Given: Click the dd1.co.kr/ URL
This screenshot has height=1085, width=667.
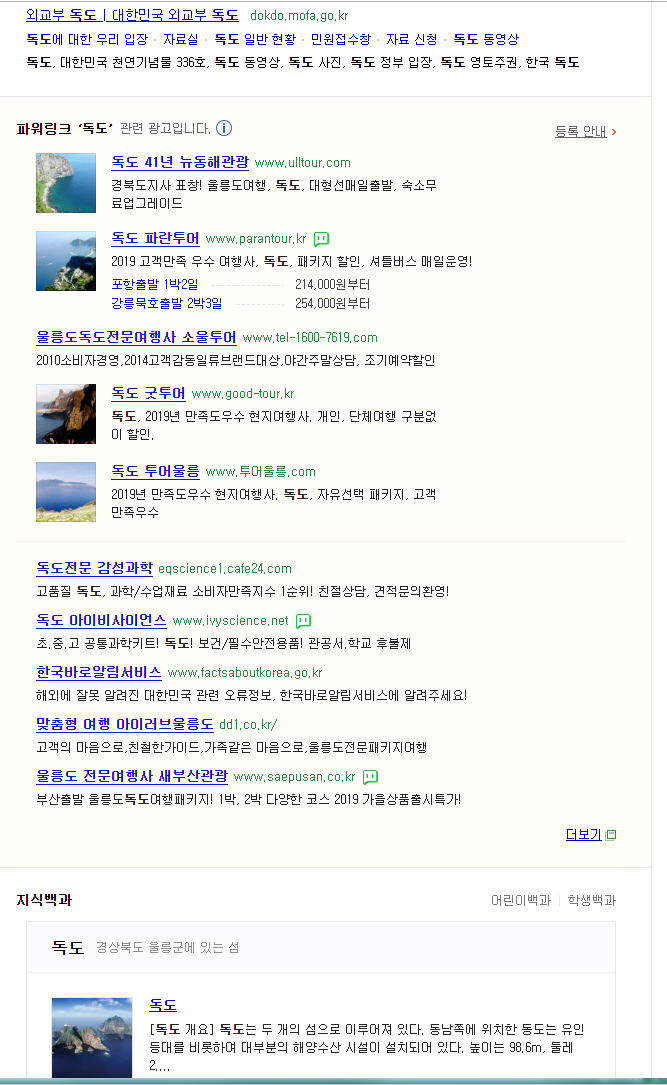Looking at the screenshot, I should click(x=248, y=724).
